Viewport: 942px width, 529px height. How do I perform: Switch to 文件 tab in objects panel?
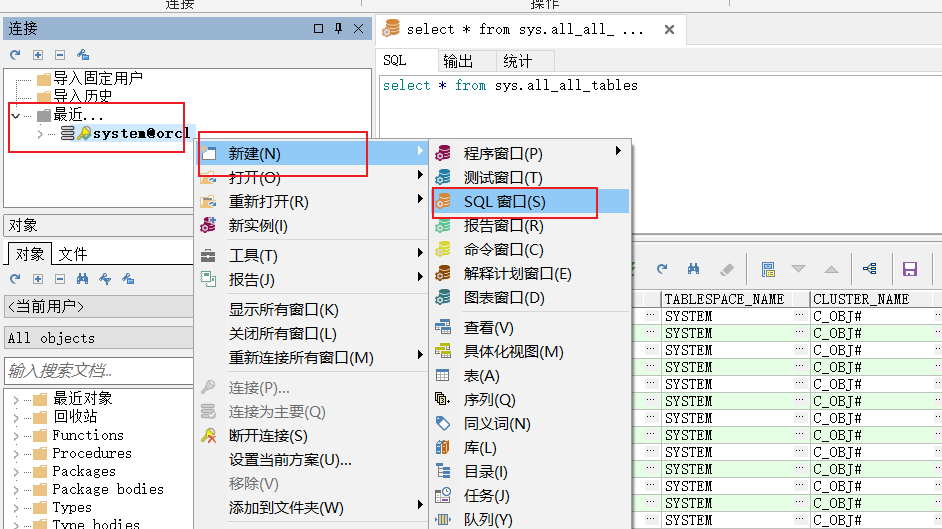click(73, 254)
